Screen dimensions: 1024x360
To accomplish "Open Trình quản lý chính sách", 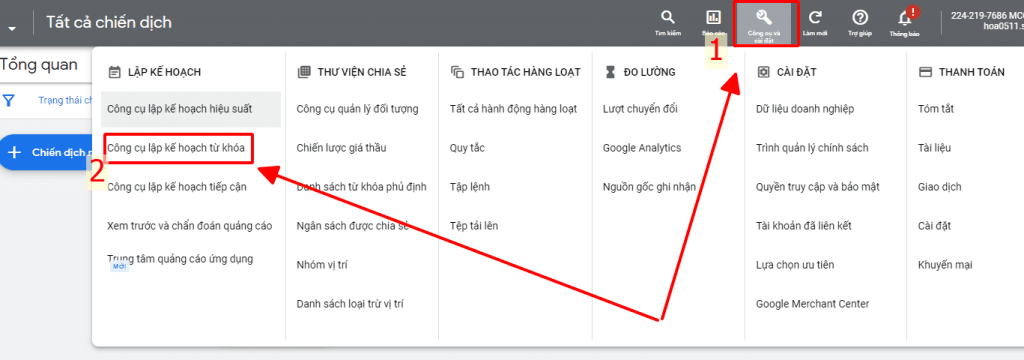I will coord(812,148).
